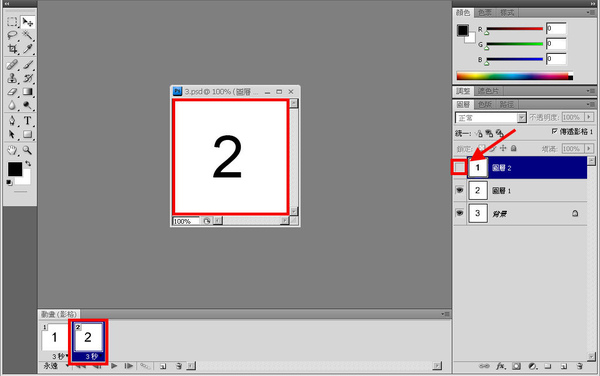The width and height of the screenshot is (600, 376).
Task: Select the Pen tool
Action: [12, 121]
